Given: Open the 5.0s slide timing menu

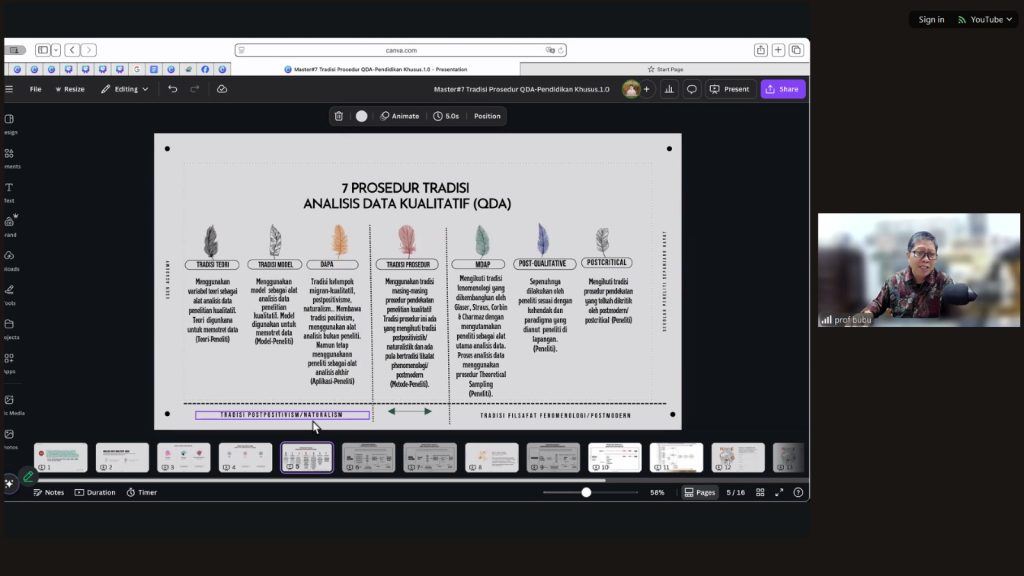Looking at the screenshot, I should [446, 116].
